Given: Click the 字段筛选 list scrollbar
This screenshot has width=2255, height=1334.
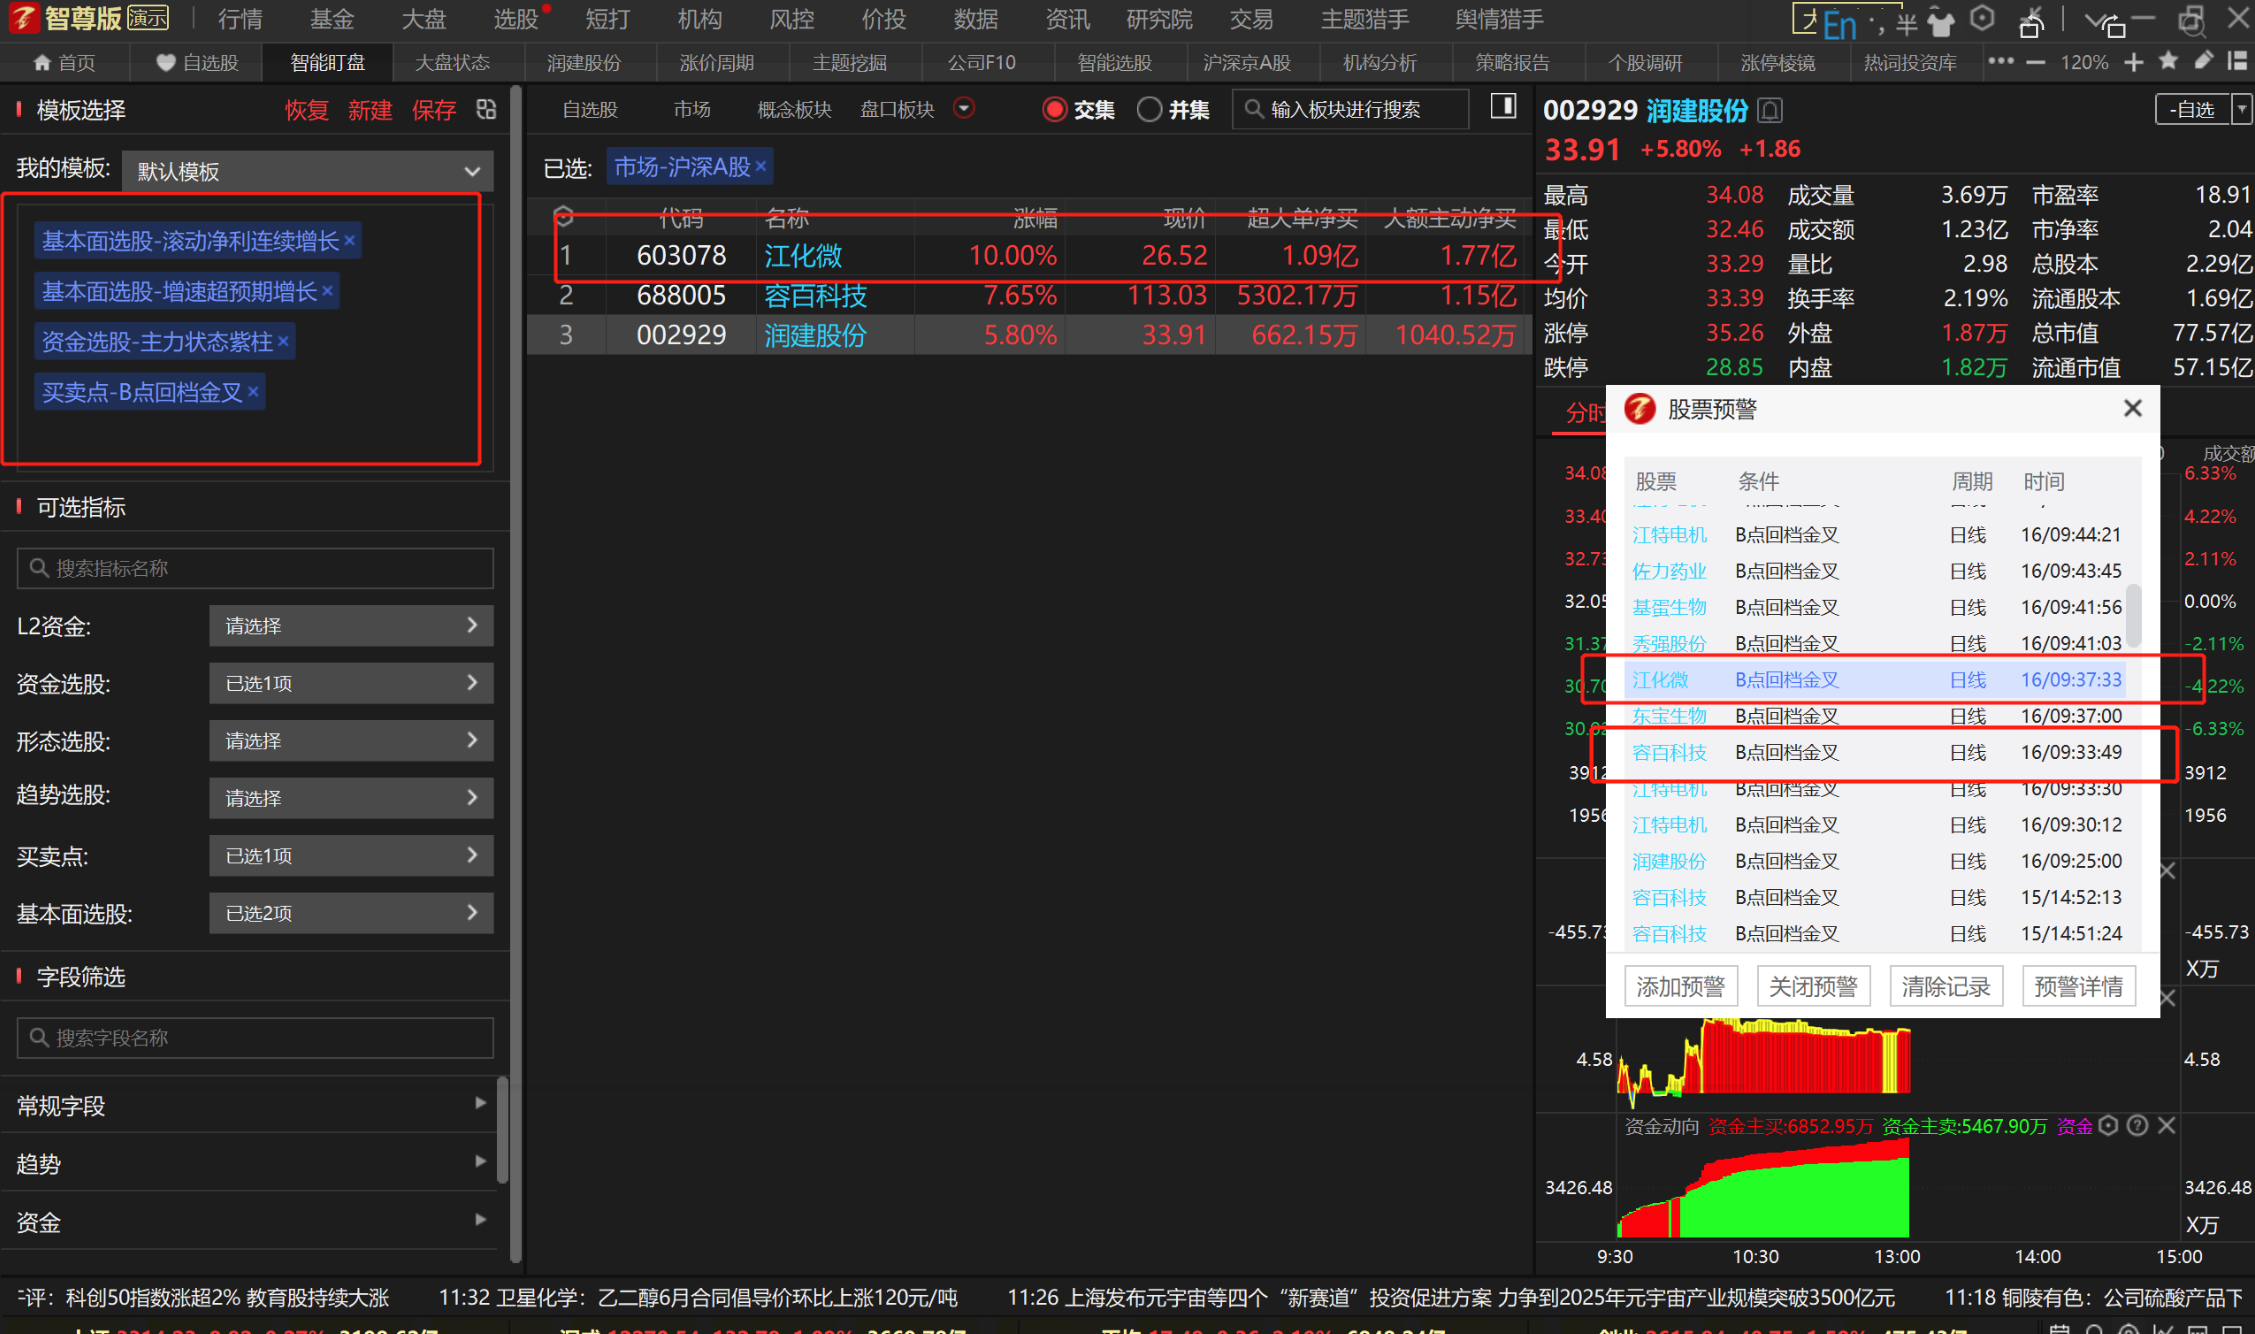Looking at the screenshot, I should pos(503,1130).
